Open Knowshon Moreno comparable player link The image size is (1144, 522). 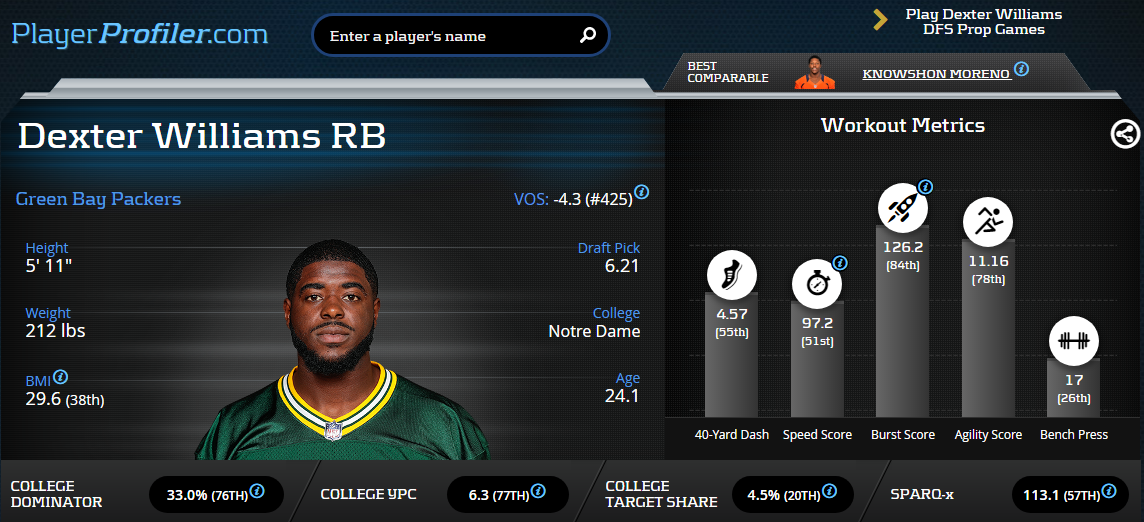(x=936, y=74)
